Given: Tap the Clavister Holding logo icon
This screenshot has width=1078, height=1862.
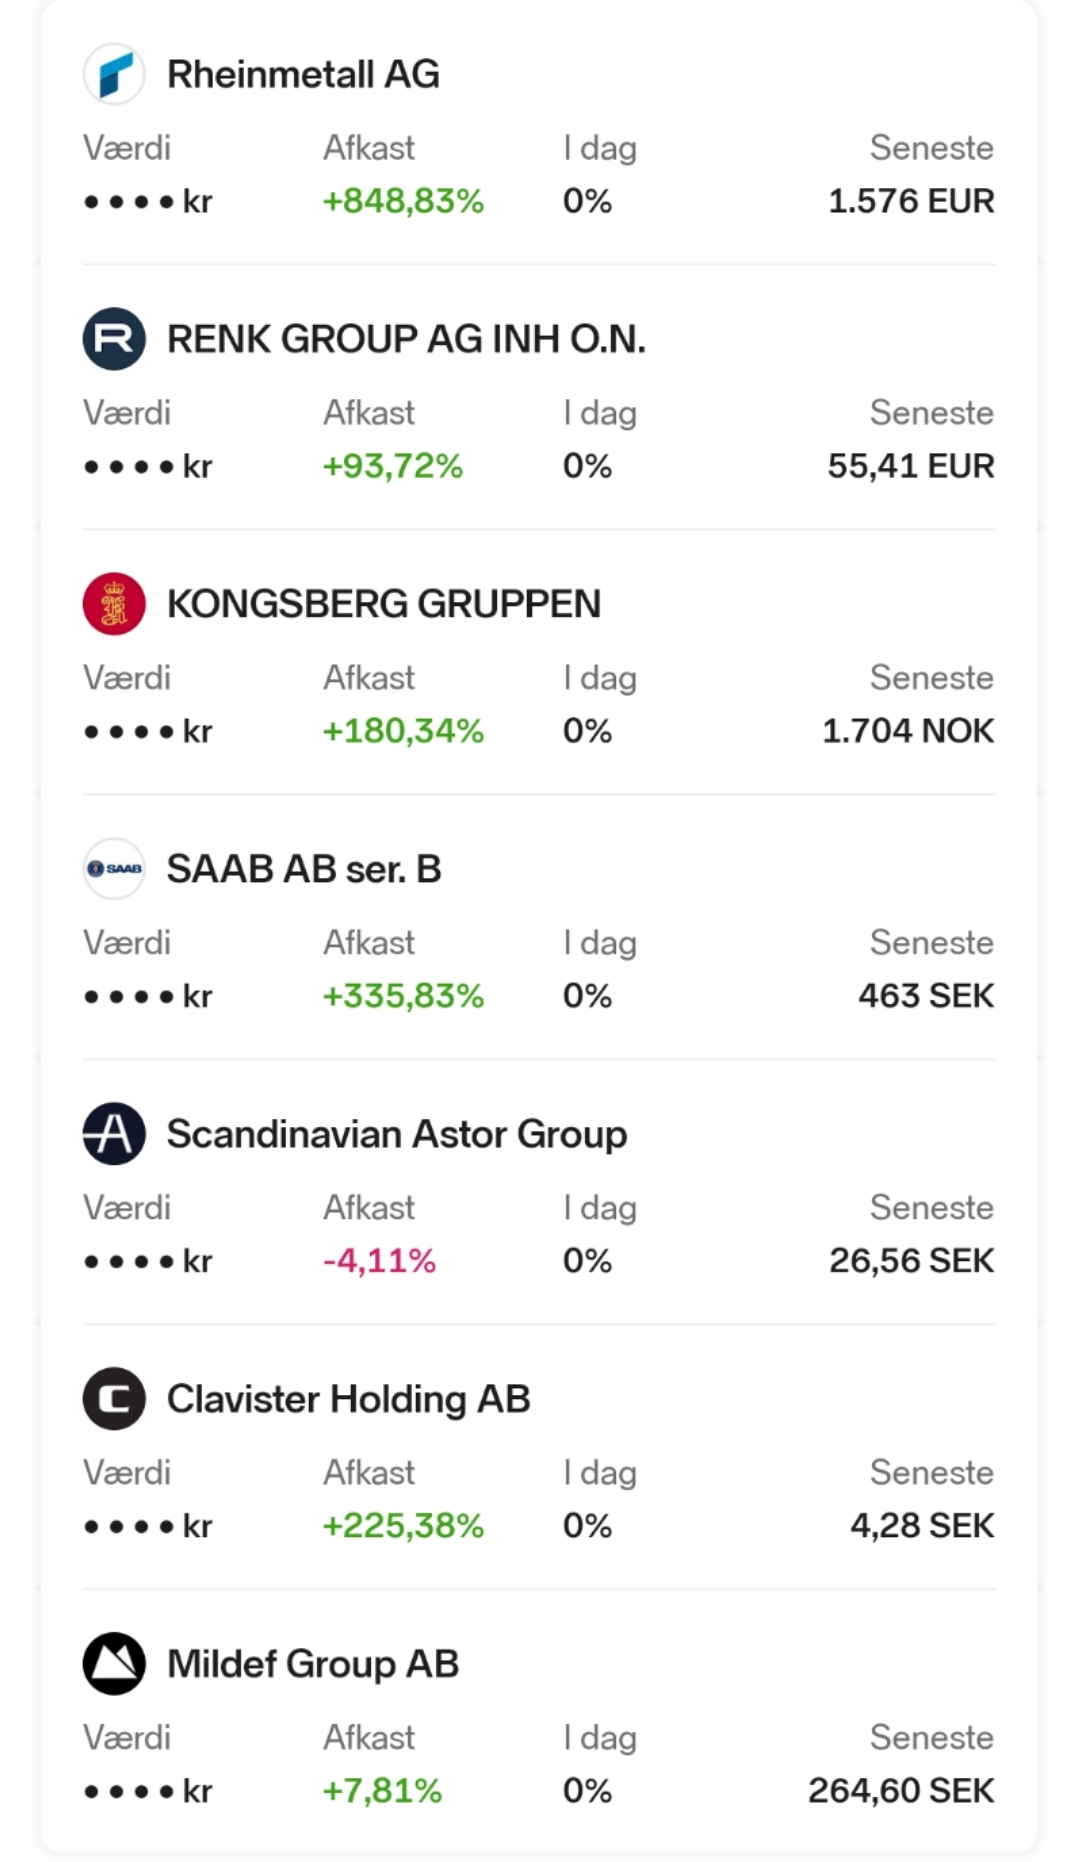Looking at the screenshot, I should pyautogui.click(x=114, y=1399).
